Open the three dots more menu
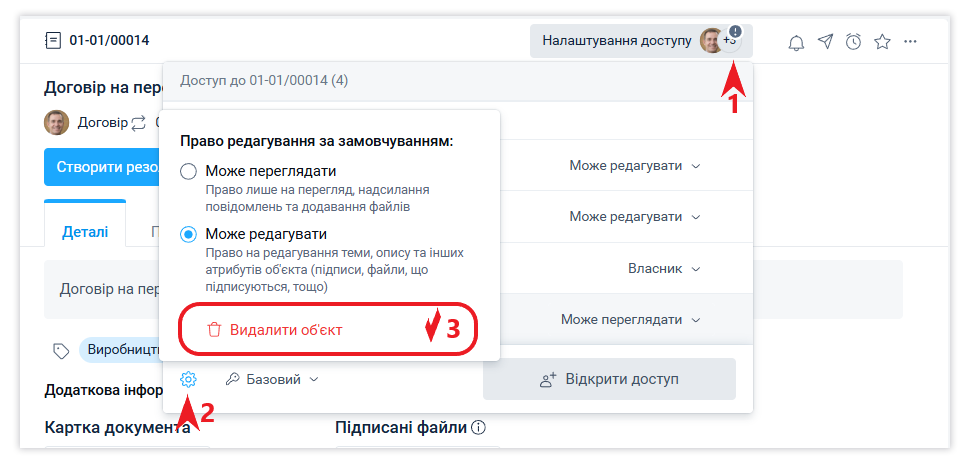 [x=910, y=42]
